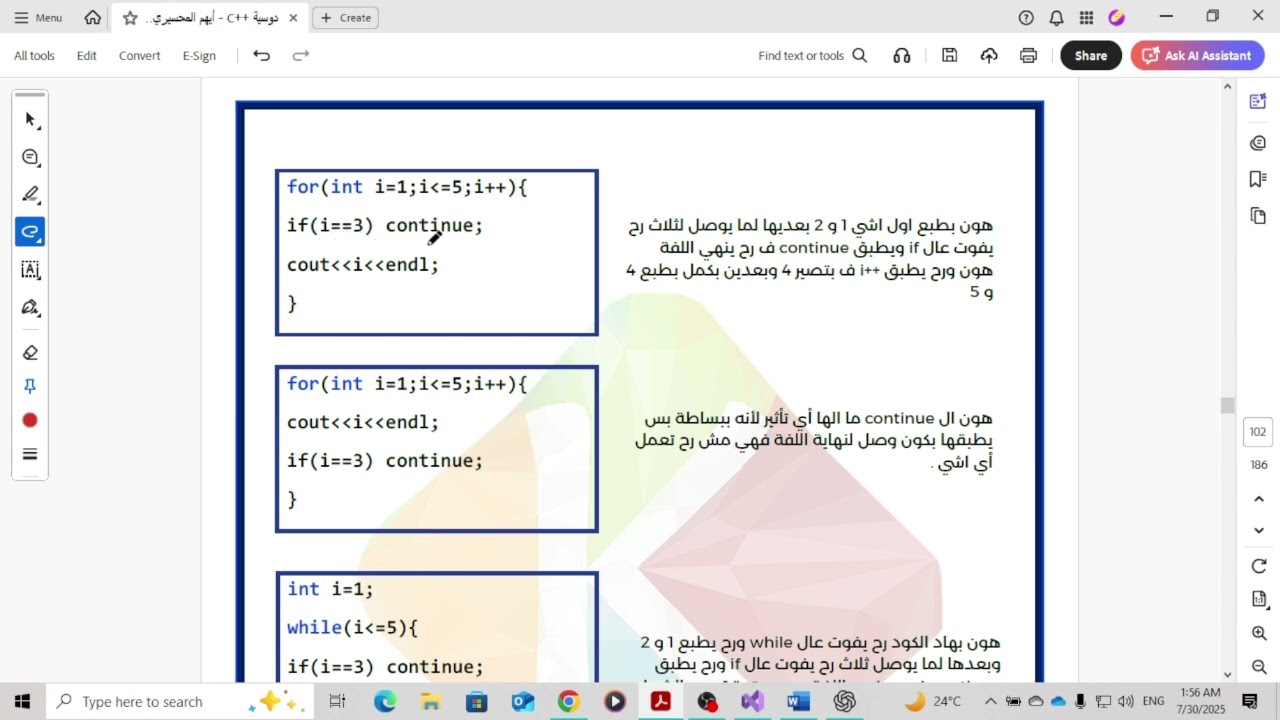The width and height of the screenshot is (1280, 720).
Task: Open the comments side panel
Action: pos(1258,143)
